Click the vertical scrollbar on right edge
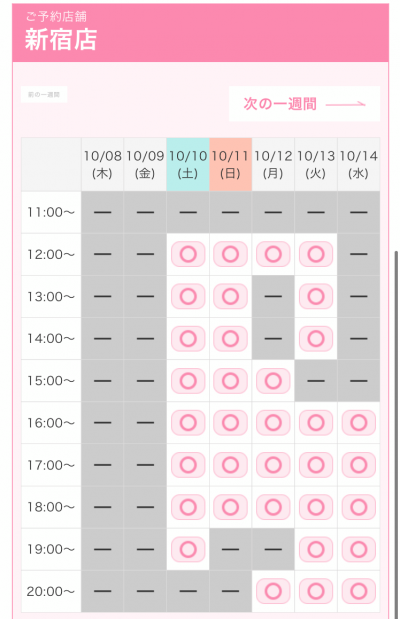The height and width of the screenshot is (619, 400). point(396,434)
